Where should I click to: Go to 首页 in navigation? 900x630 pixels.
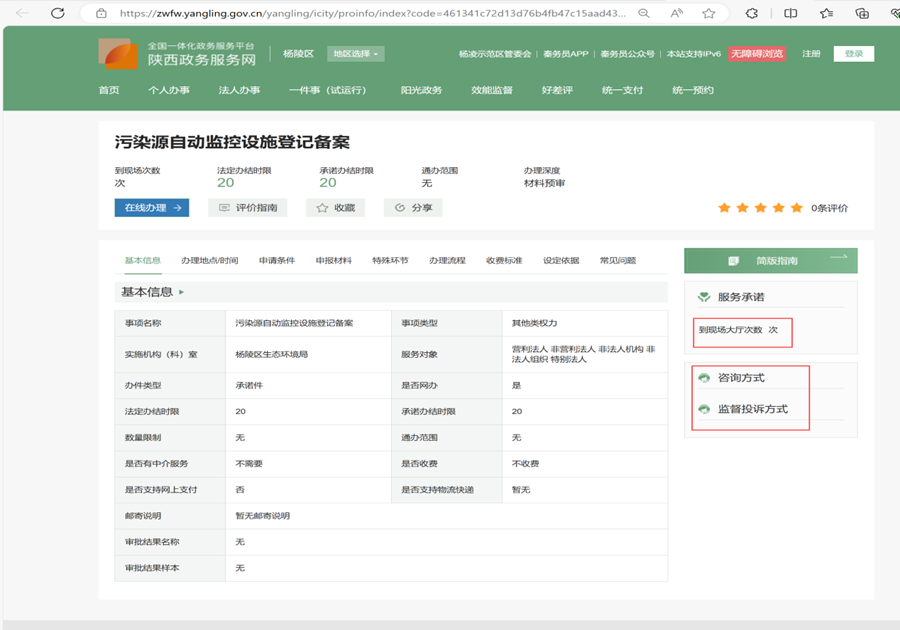(x=108, y=90)
